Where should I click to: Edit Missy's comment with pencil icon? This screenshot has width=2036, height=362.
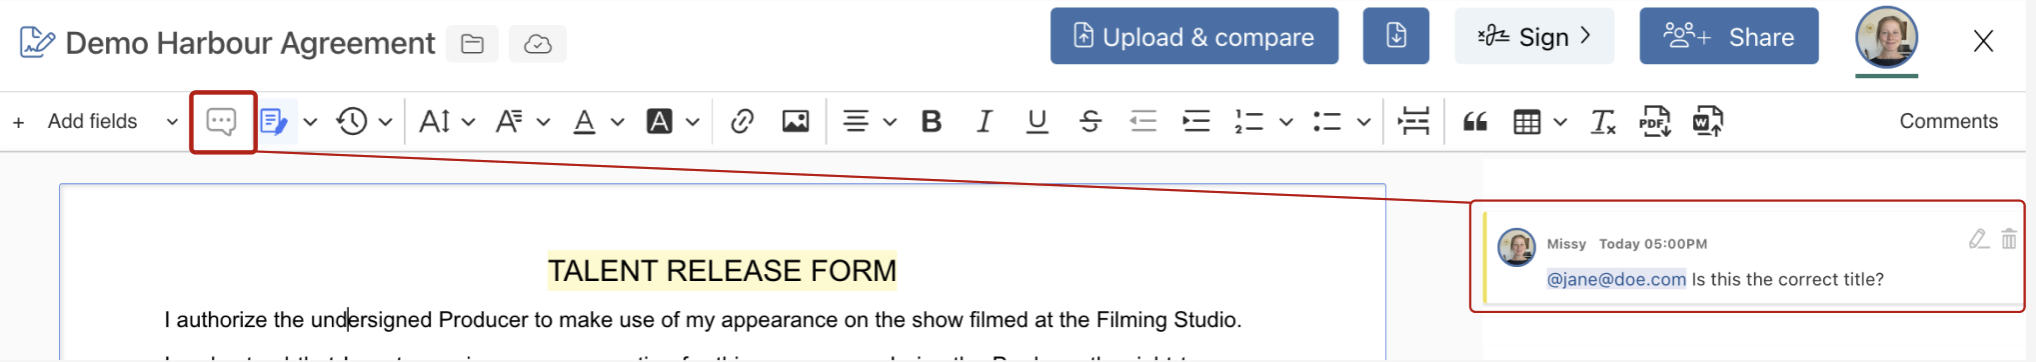pyautogui.click(x=1978, y=239)
